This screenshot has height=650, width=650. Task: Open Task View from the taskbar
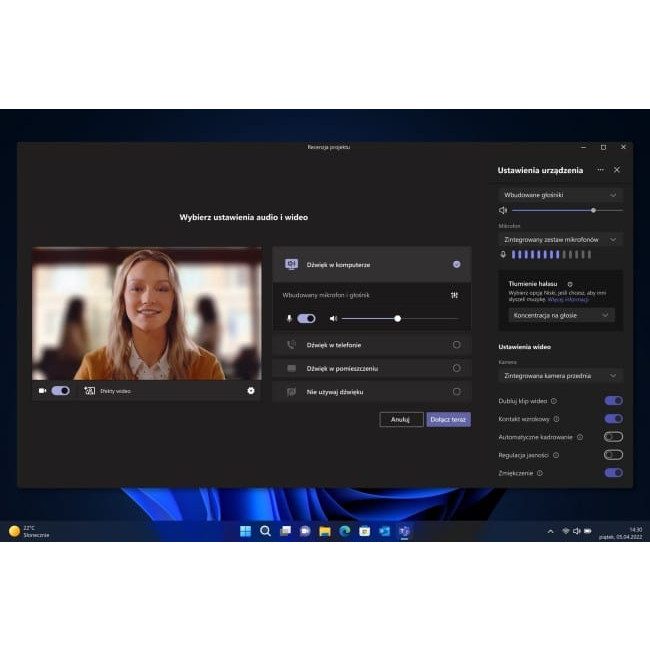tap(285, 531)
